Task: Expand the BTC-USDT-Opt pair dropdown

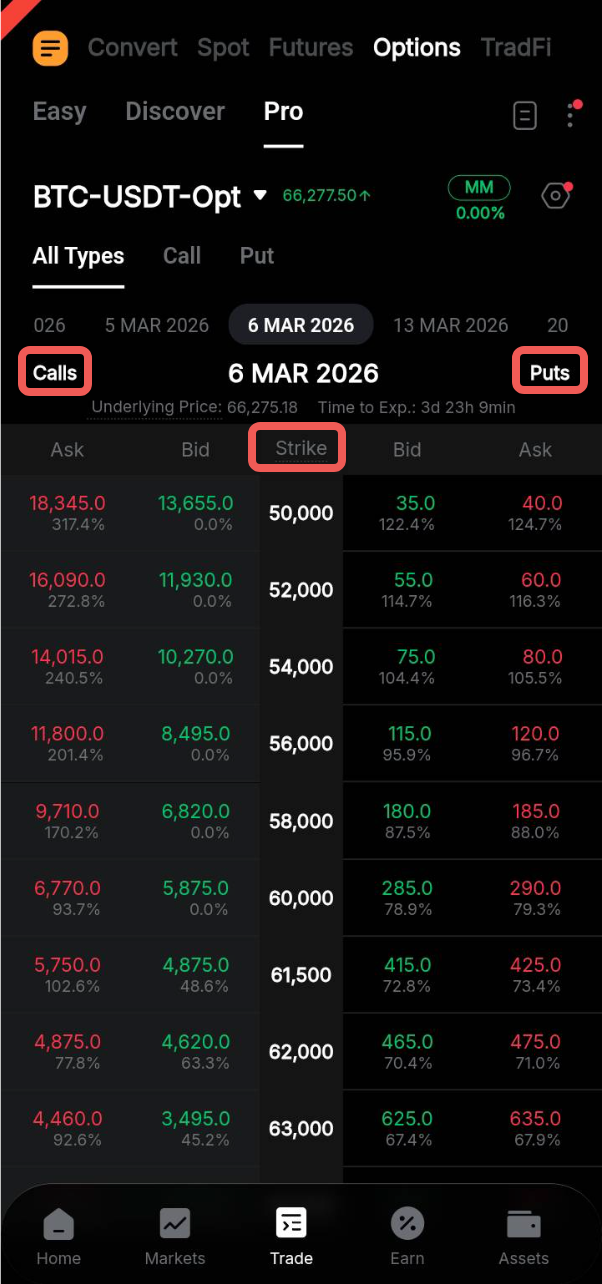Action: (261, 195)
